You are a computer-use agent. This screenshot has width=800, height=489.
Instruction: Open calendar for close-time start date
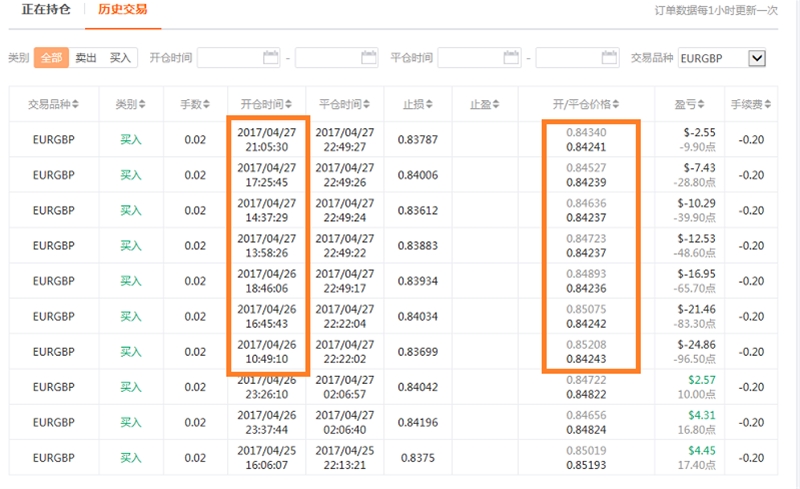tap(511, 57)
